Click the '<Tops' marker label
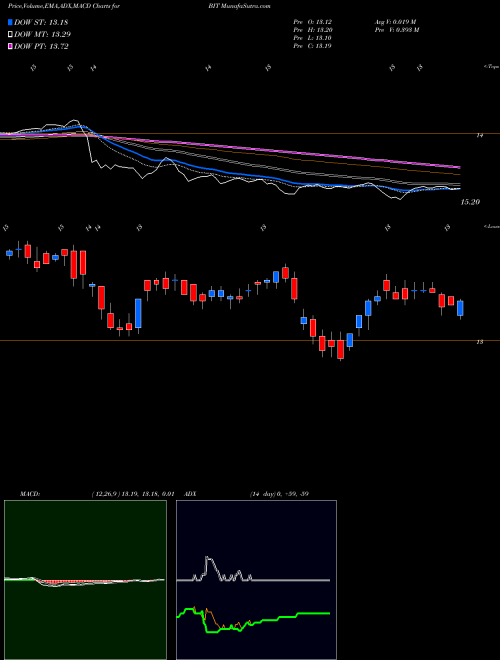 tap(491, 67)
